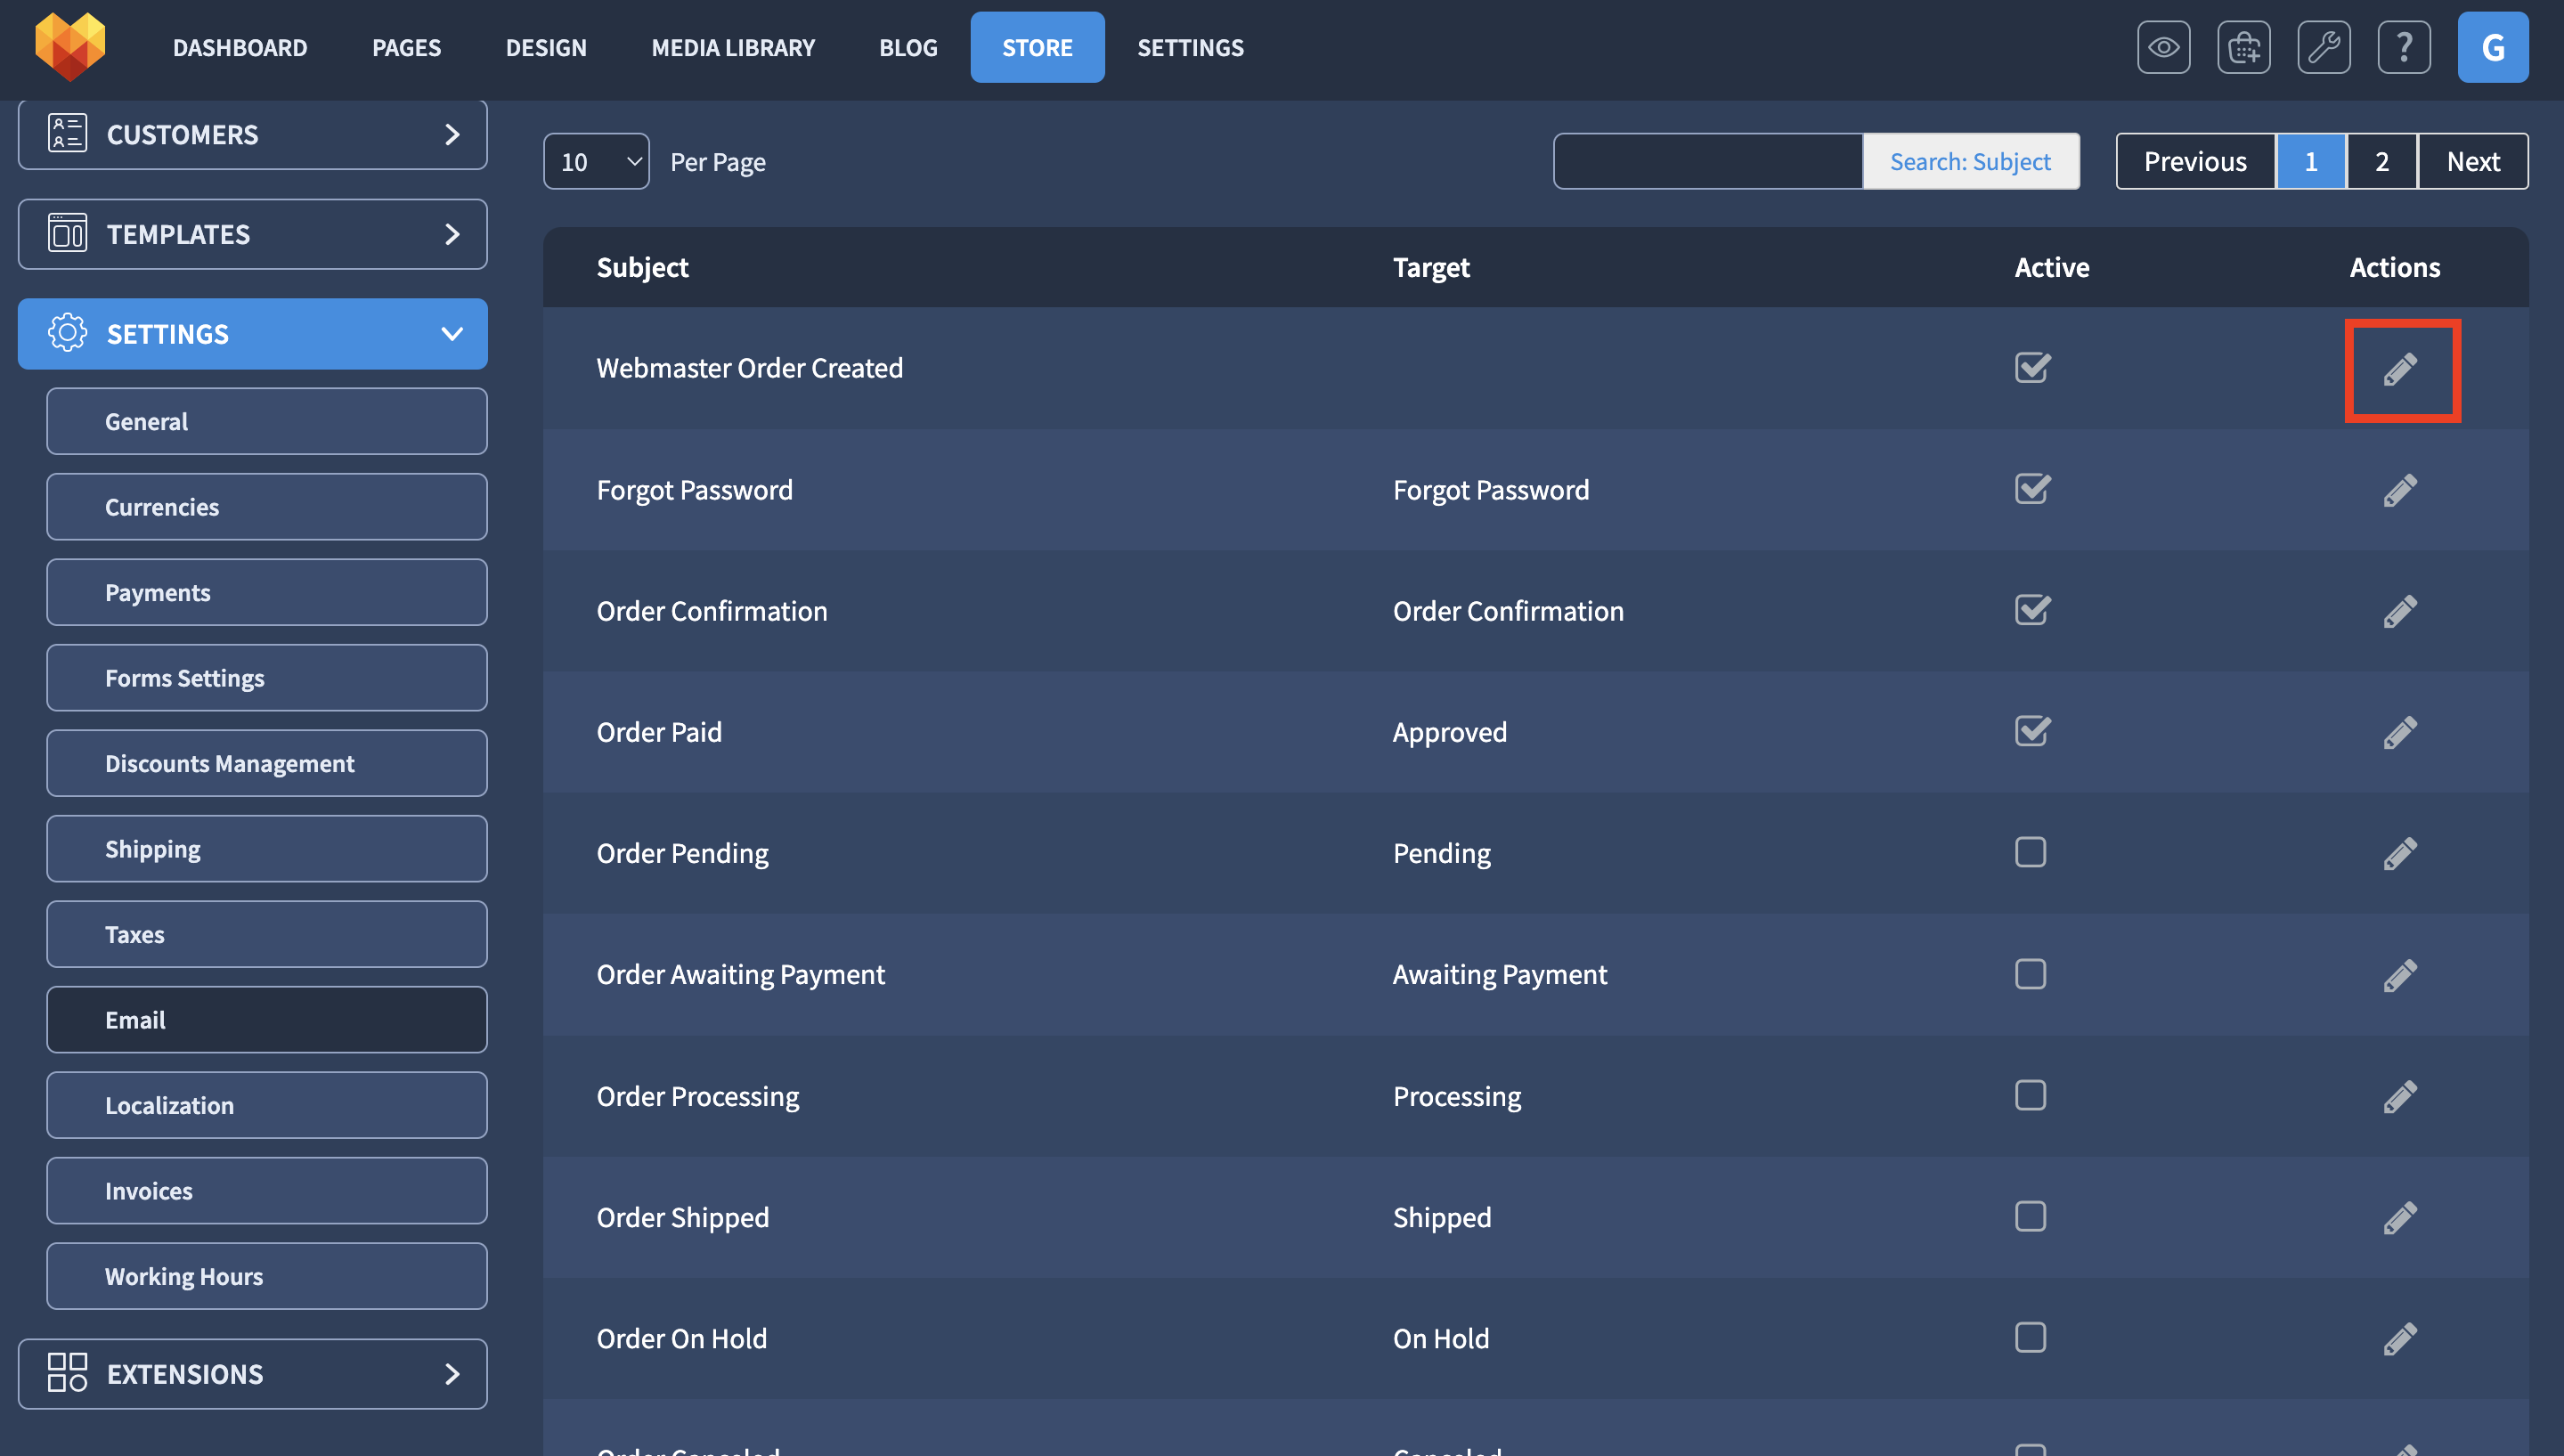Uncheck Order Confirmation active checkbox
Screen dimensions: 2564x1456
[x=2032, y=610]
